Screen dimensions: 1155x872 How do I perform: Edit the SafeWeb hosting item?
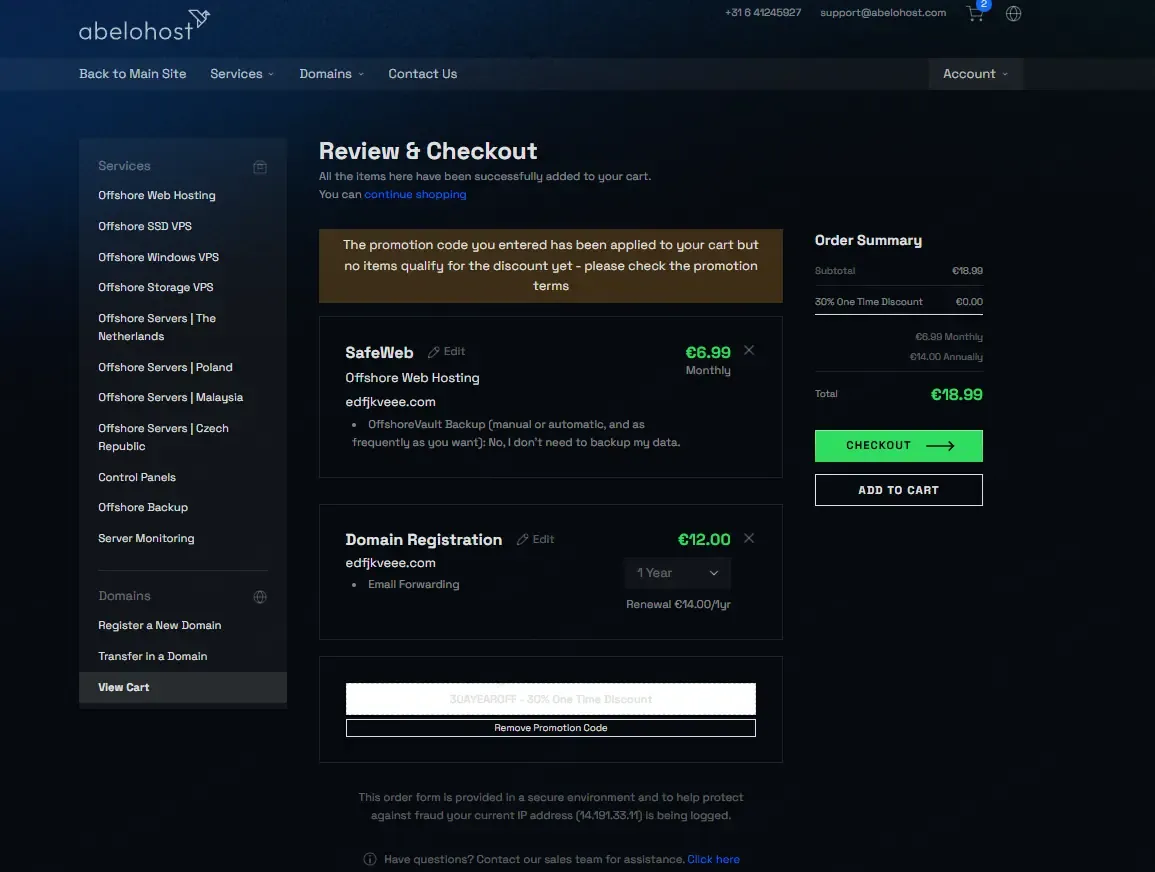tap(446, 352)
